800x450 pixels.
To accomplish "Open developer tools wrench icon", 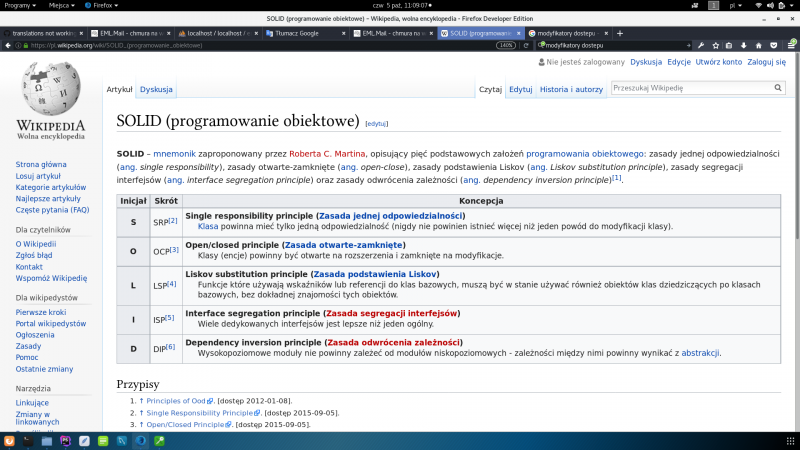I will 701,45.
